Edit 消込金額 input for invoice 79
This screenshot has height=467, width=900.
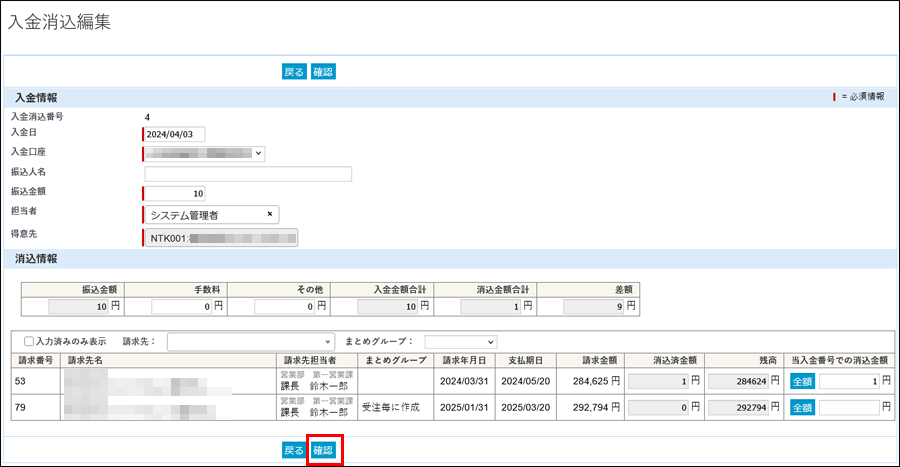tap(849, 407)
